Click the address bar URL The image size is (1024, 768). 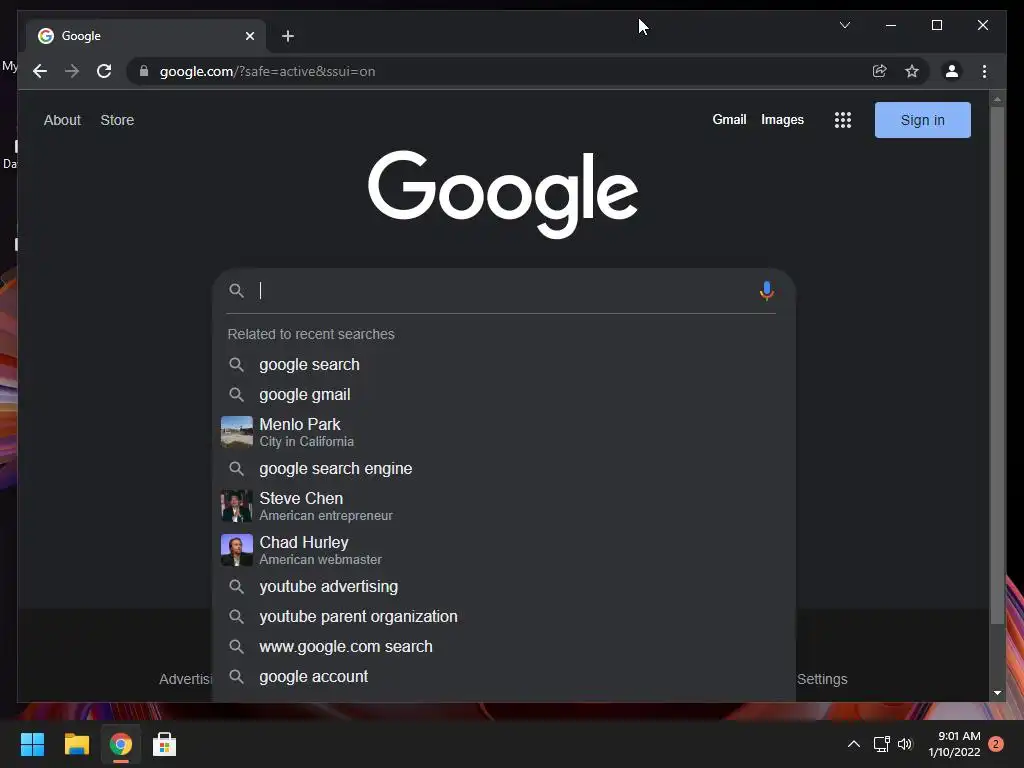tap(267, 71)
